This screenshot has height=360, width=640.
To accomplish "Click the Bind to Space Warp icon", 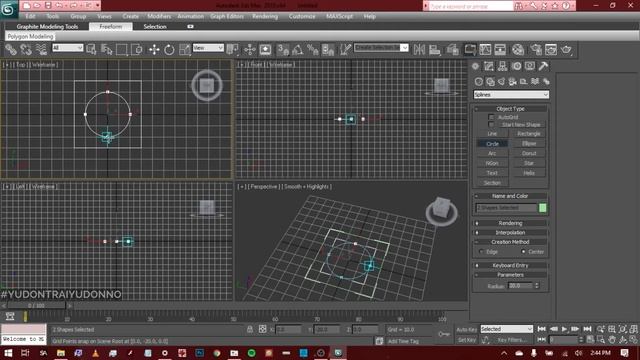I will (x=41, y=50).
